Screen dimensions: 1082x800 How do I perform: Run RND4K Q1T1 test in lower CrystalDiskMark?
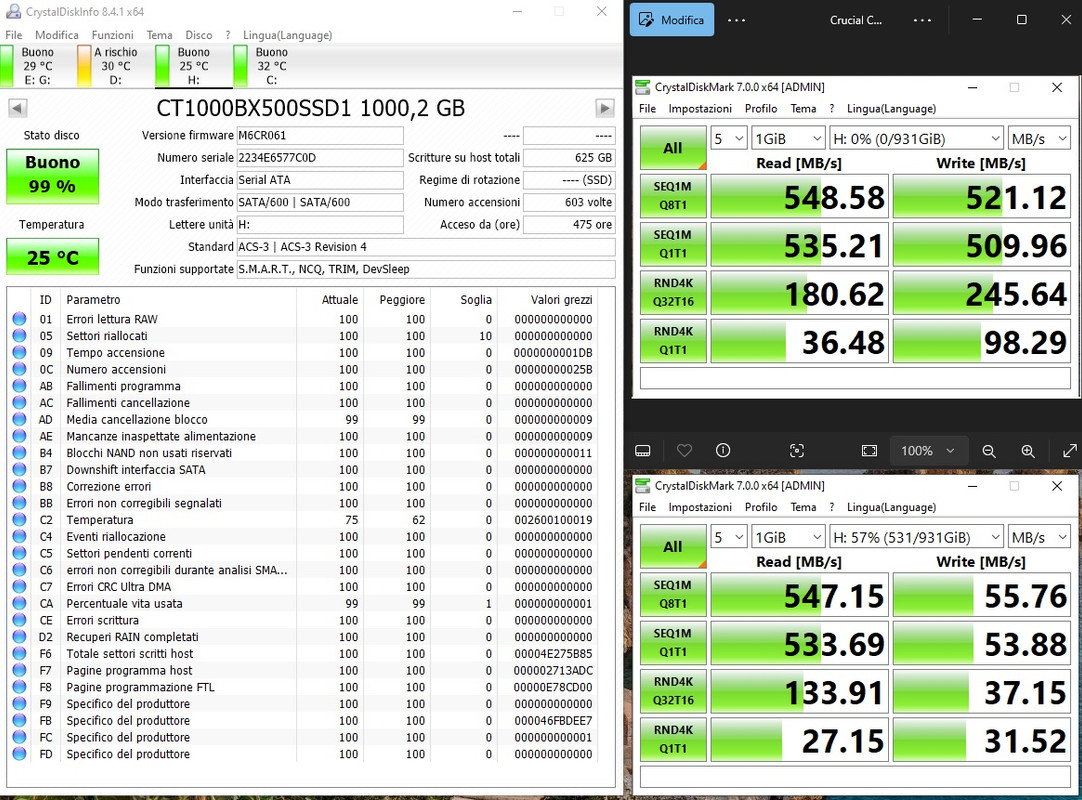pyautogui.click(x=673, y=739)
